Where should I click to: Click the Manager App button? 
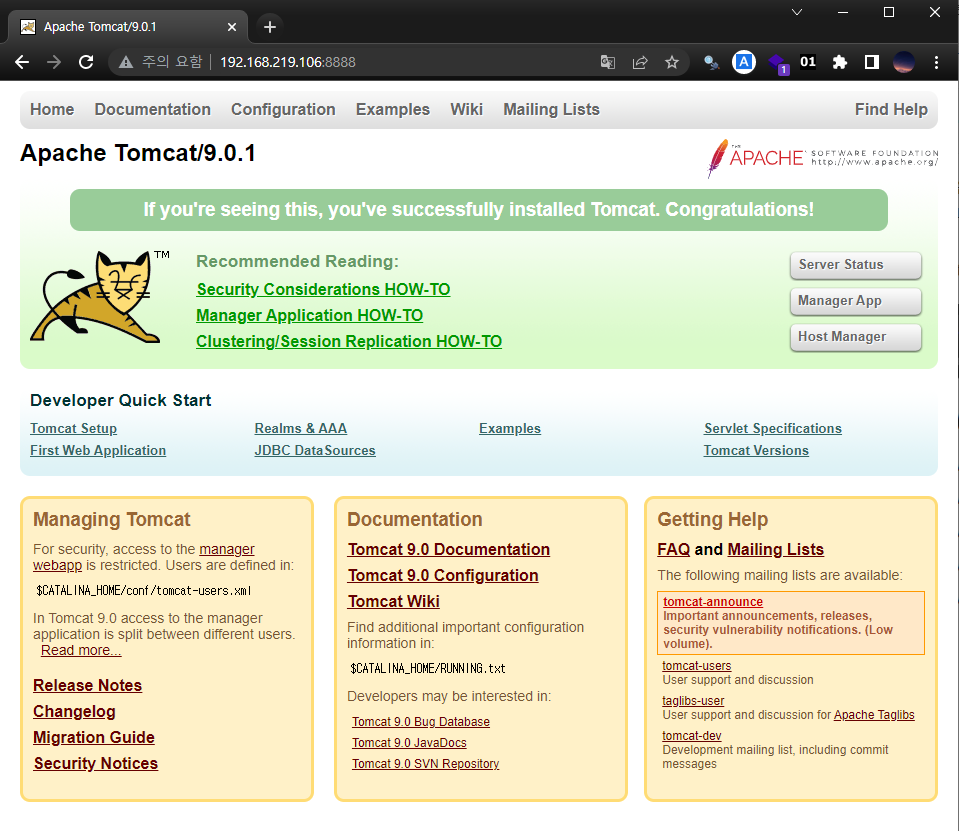click(856, 301)
